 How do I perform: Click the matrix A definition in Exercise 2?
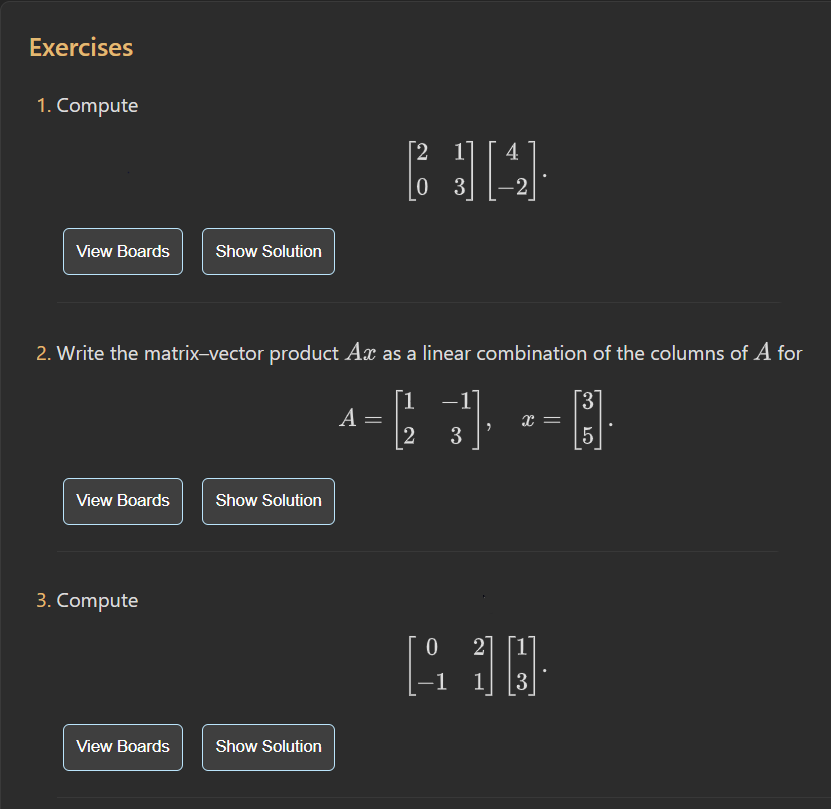pos(412,418)
